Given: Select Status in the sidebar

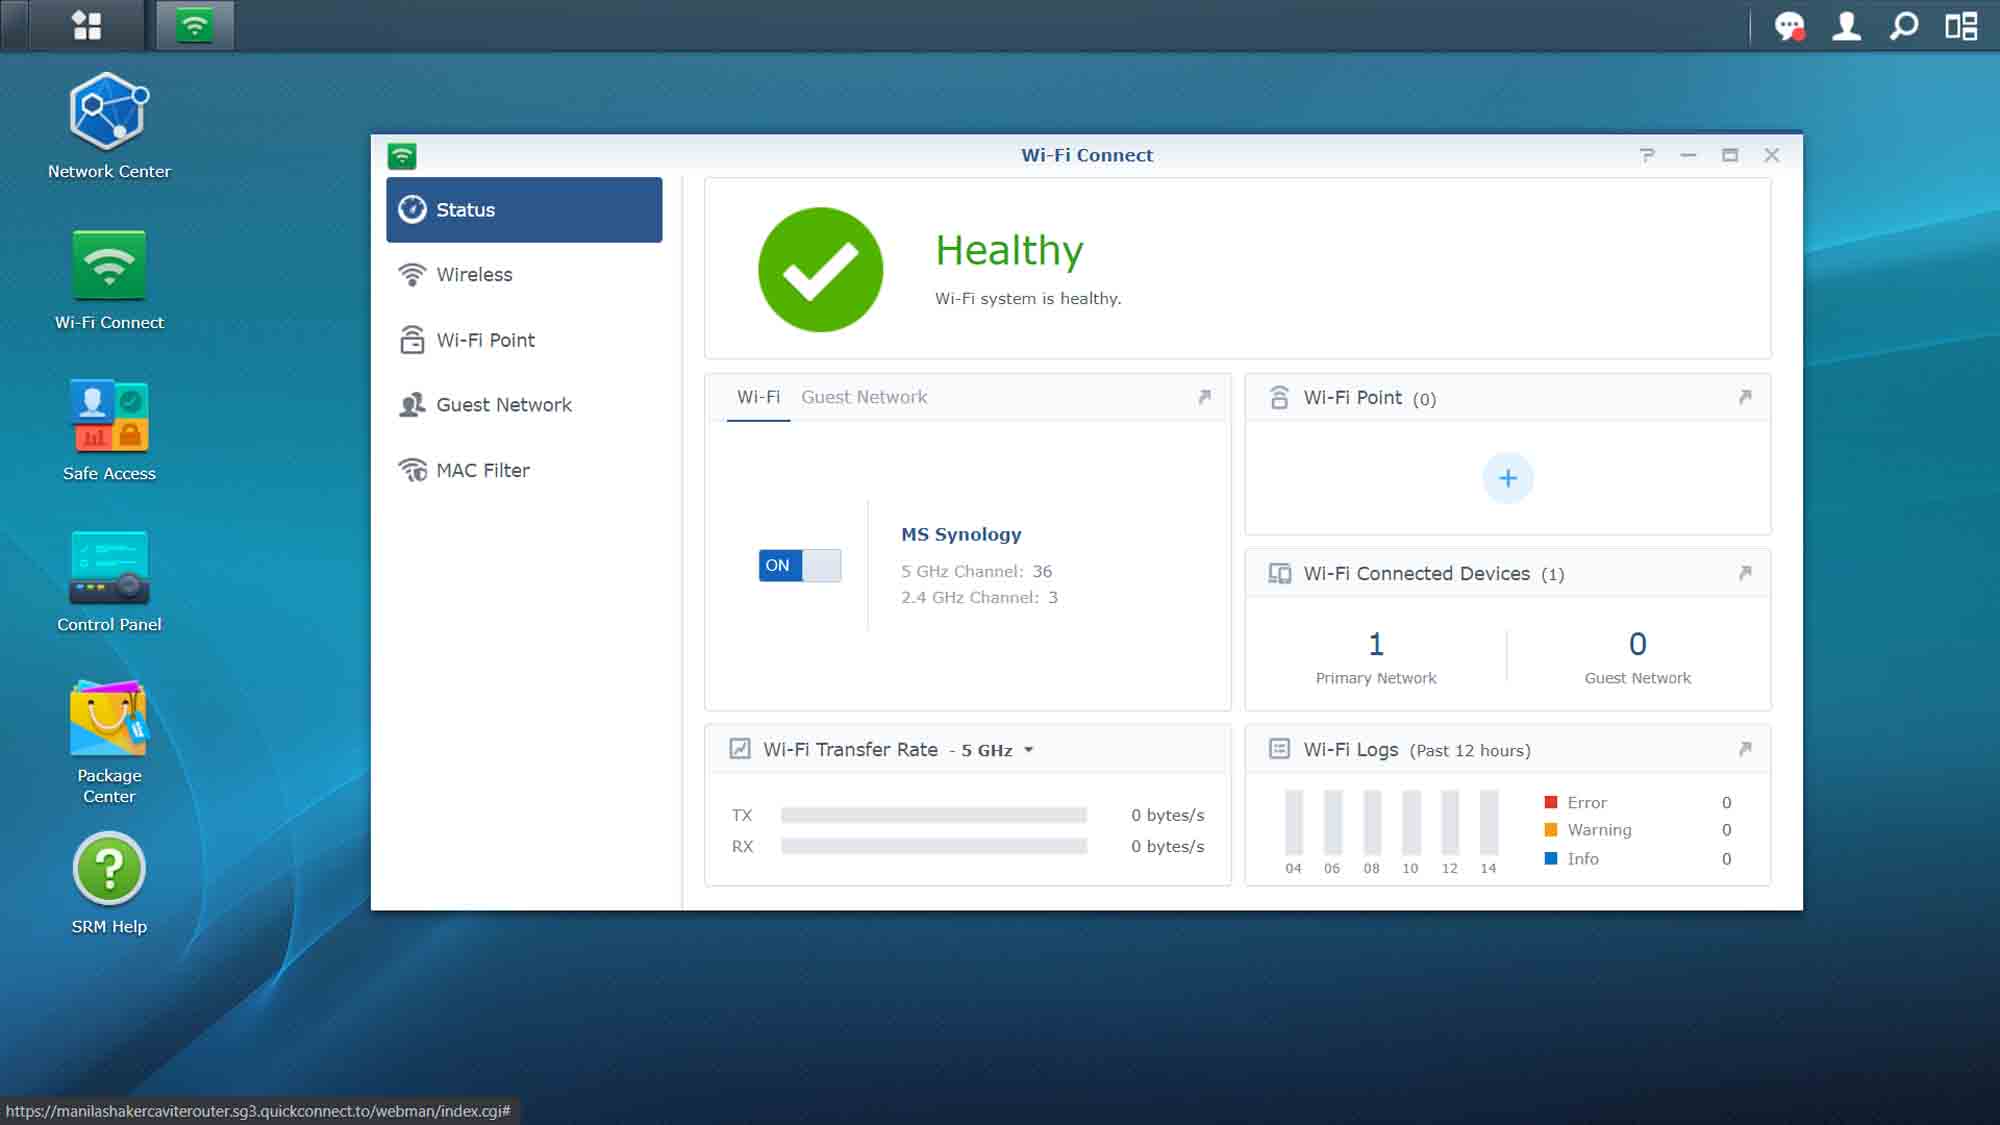Looking at the screenshot, I should pos(524,210).
